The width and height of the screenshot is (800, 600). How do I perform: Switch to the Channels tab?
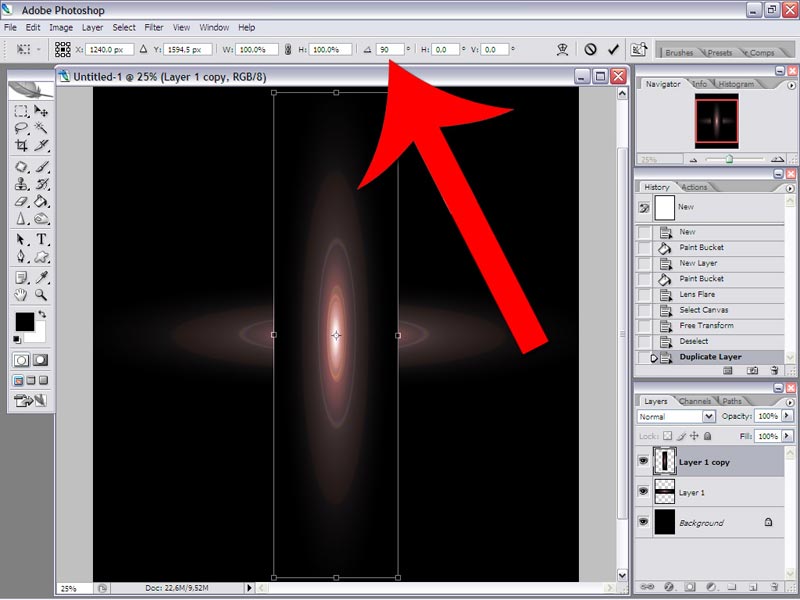coord(694,401)
